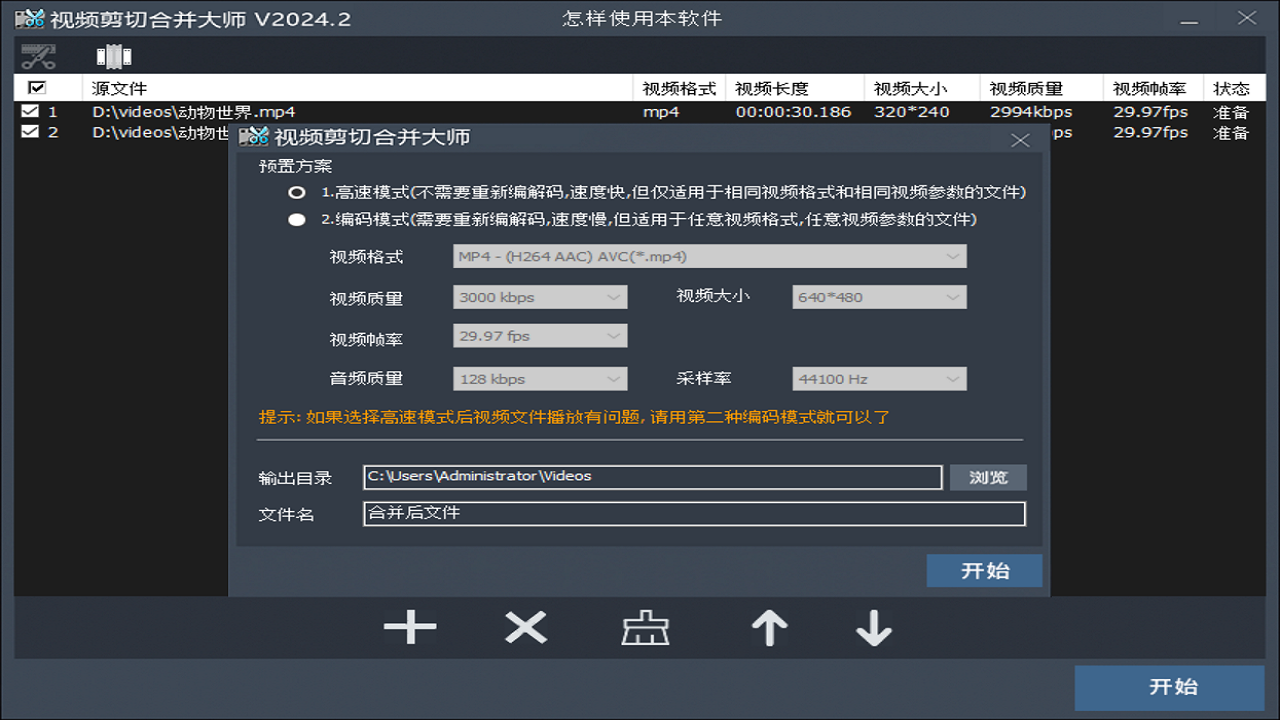Click the plus icon to add video files
The width and height of the screenshot is (1280, 720).
tap(410, 628)
